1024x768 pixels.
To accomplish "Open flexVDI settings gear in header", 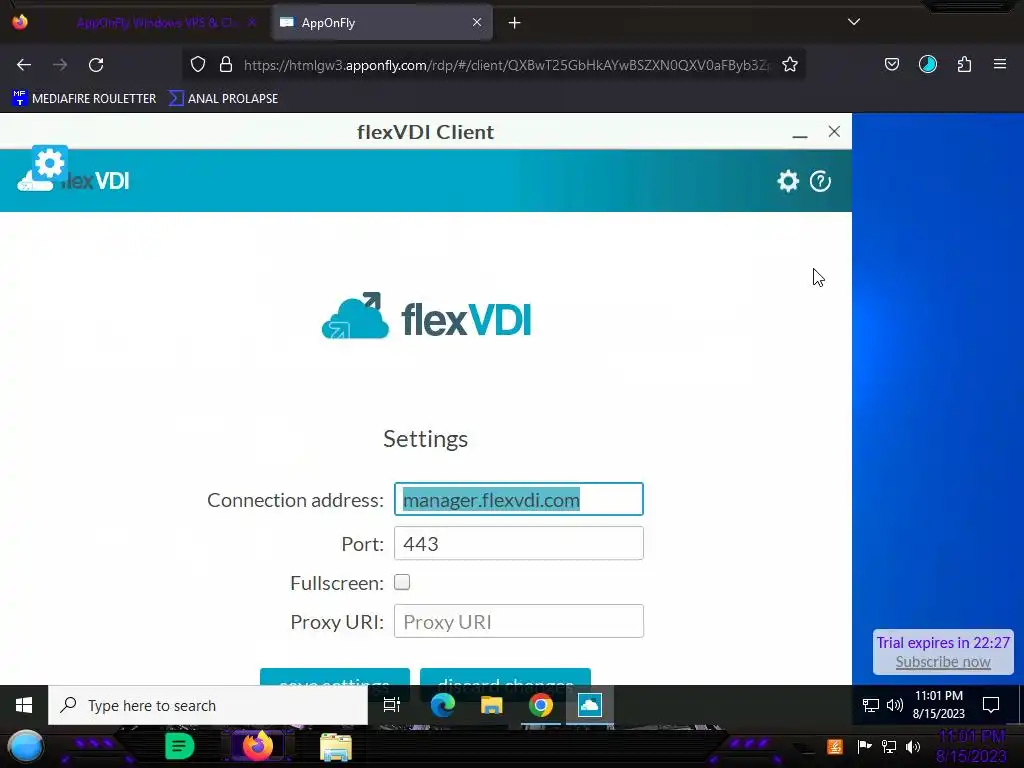I will (x=788, y=181).
